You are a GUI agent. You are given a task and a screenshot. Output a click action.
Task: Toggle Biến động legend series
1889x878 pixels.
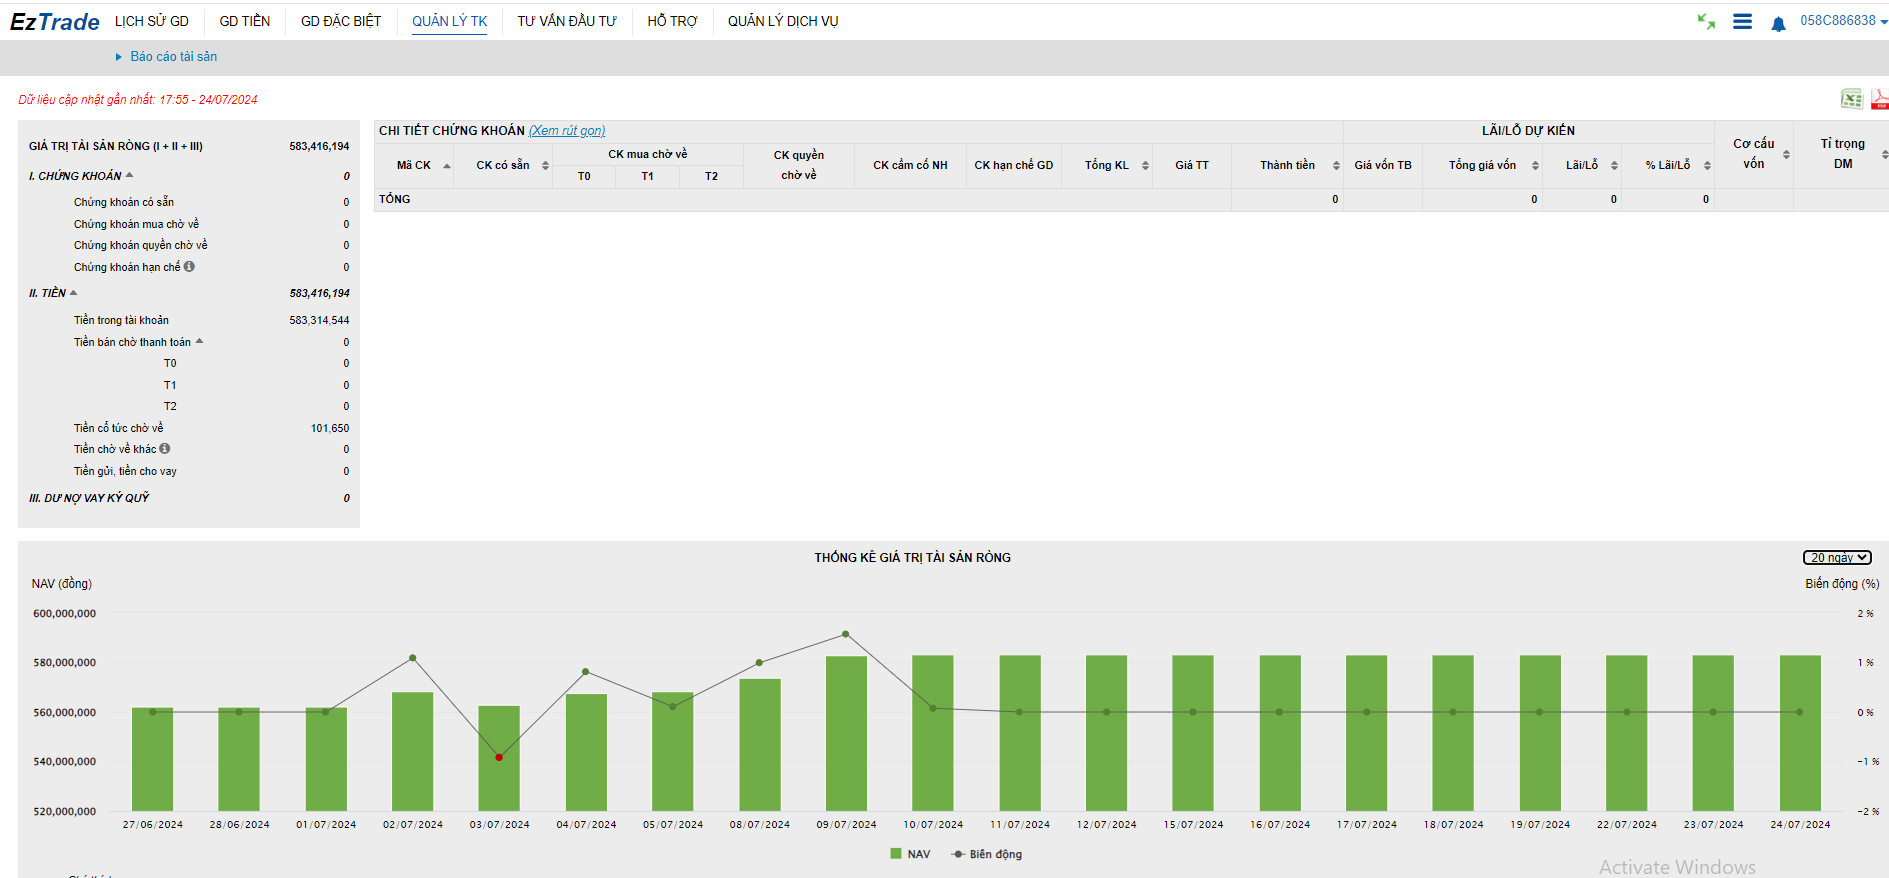[x=987, y=854]
